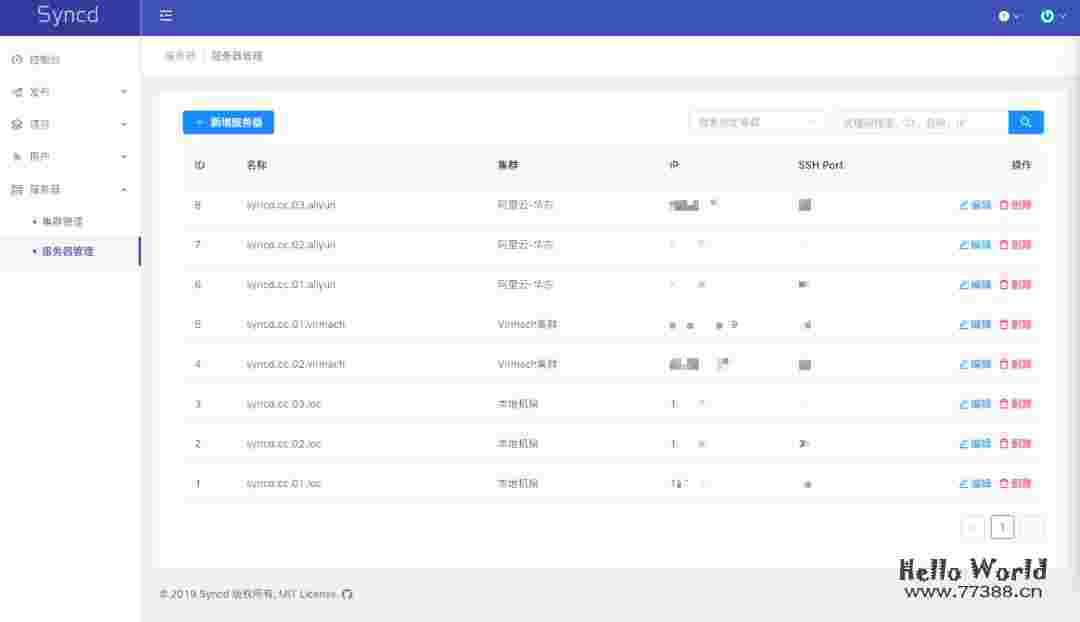This screenshot has height=622, width=1080.
Task: Open the help icon in the top-right header
Action: [x=1003, y=16]
